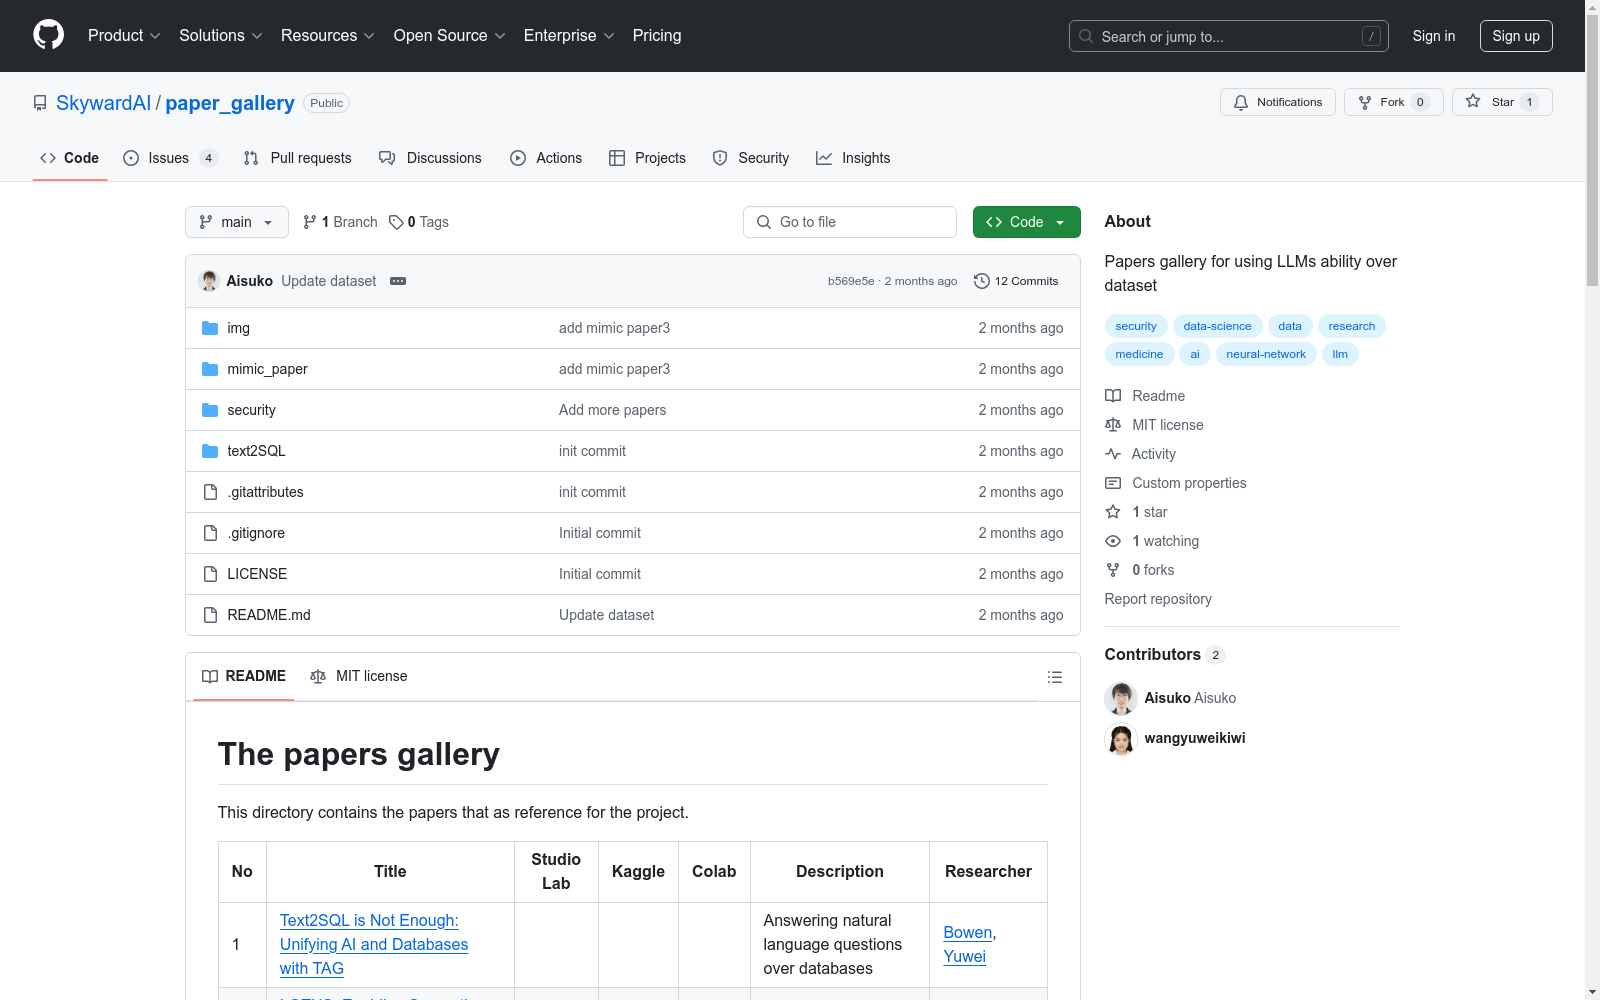Click the fork icon beside '0 forks'
This screenshot has width=1600, height=1000.
[1113, 570]
